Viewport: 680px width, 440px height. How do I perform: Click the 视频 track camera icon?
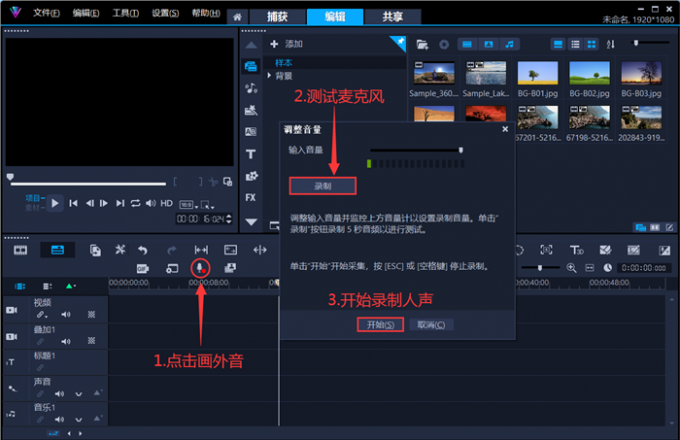(x=12, y=310)
